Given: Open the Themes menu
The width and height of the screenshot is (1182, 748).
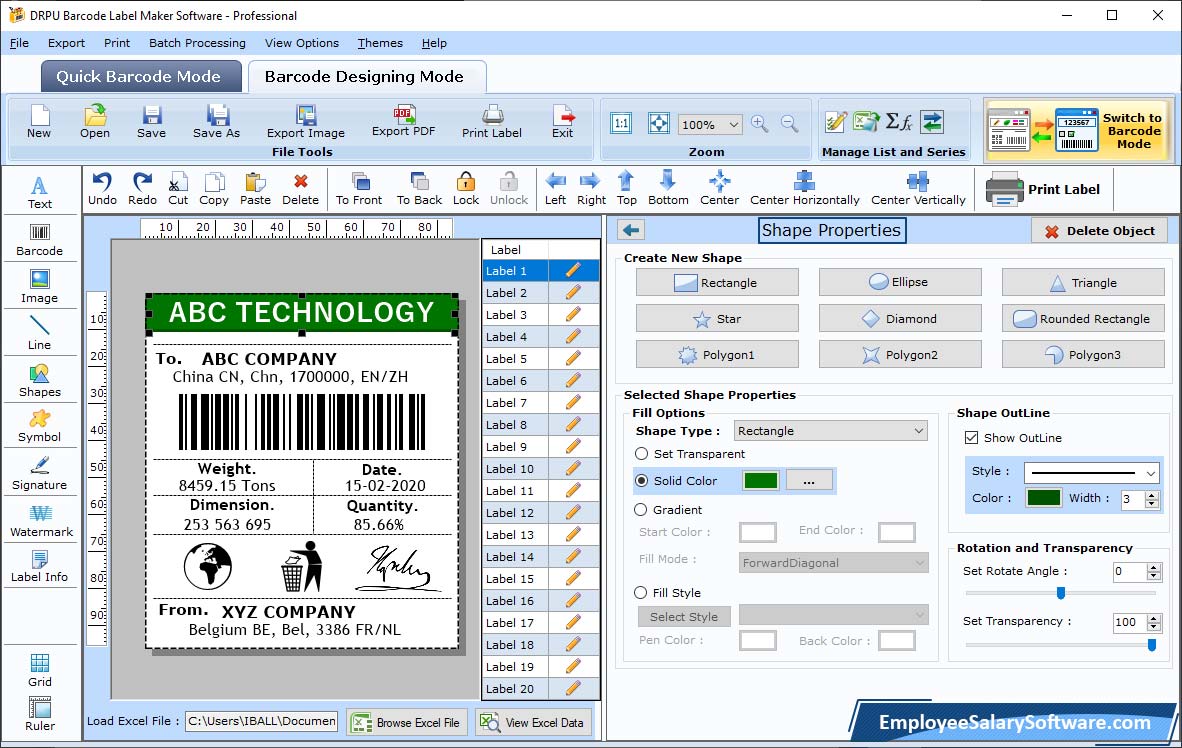Looking at the screenshot, I should [380, 43].
